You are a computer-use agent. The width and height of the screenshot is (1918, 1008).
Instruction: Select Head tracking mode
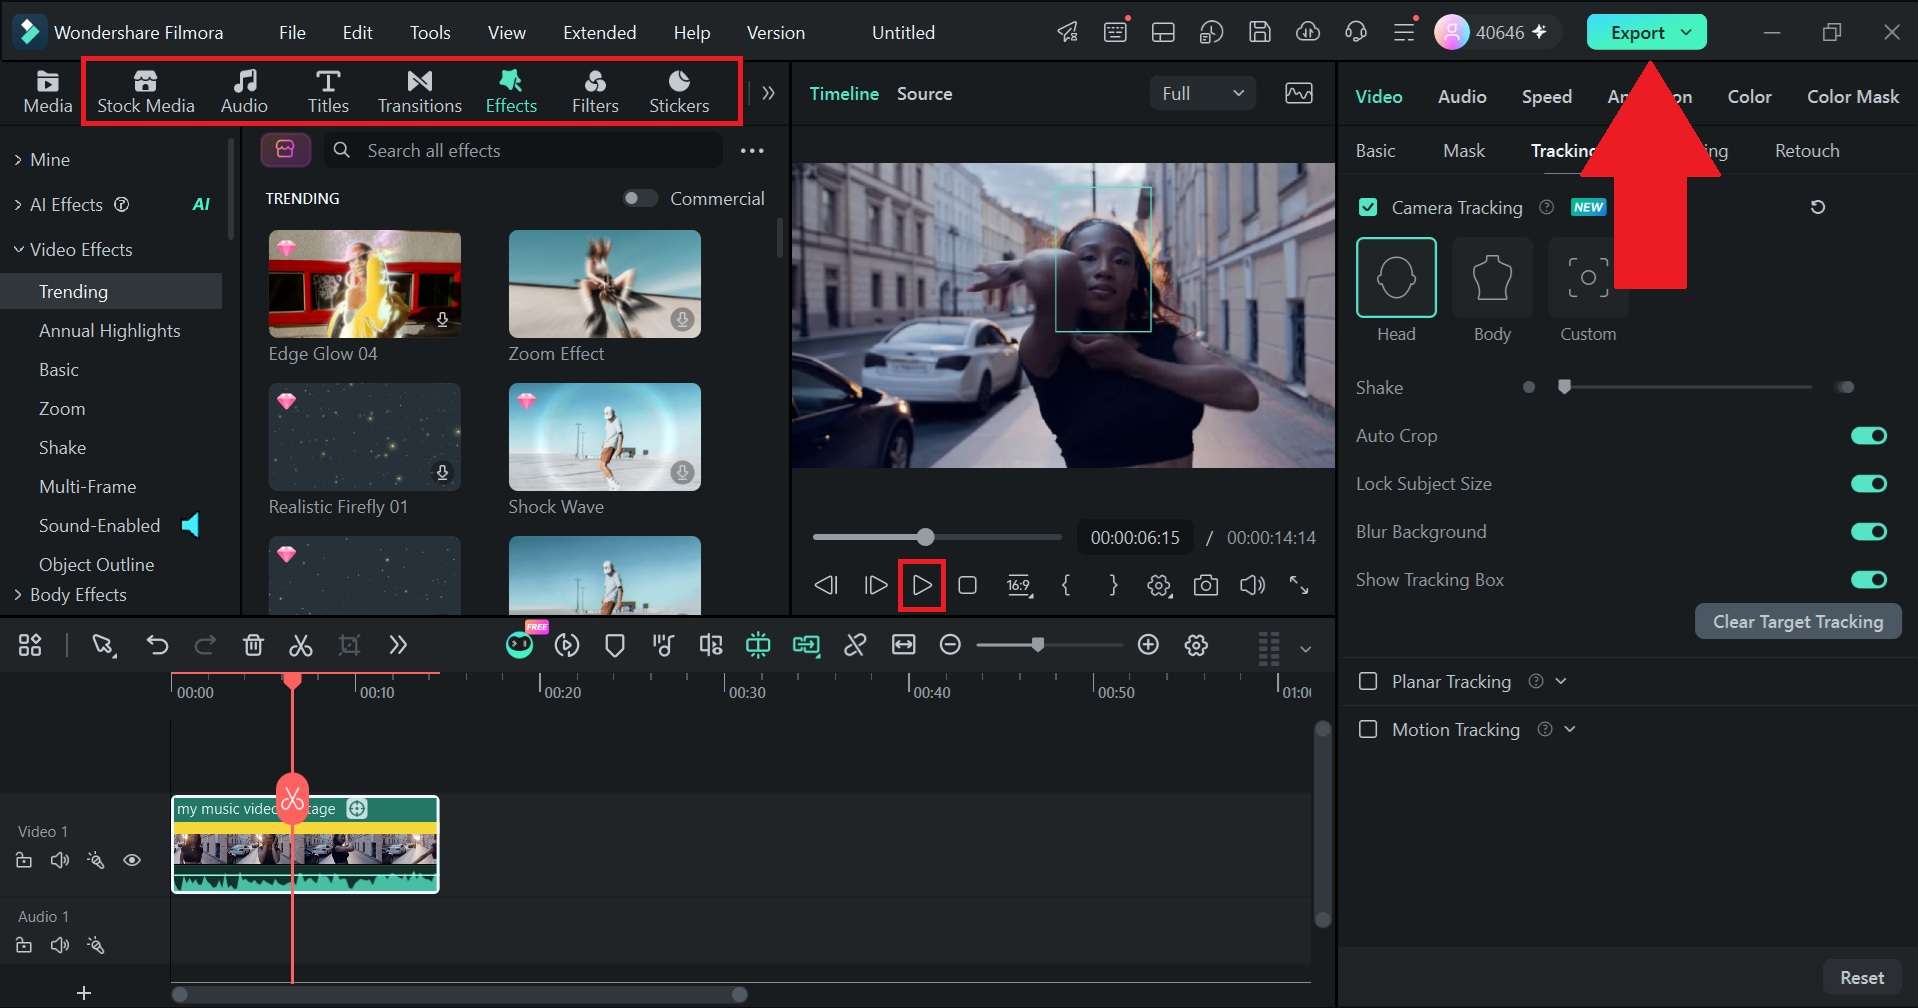1396,277
